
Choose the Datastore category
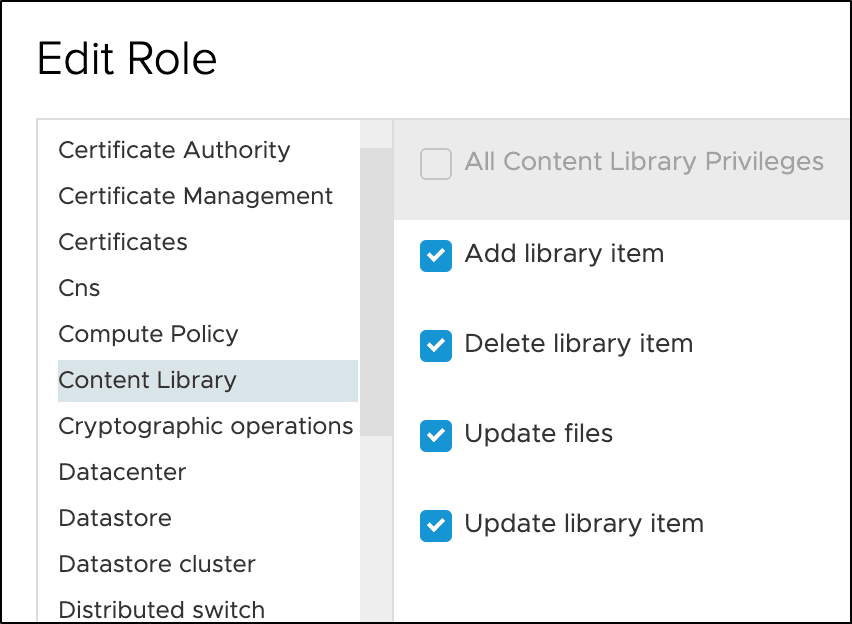click(115, 518)
